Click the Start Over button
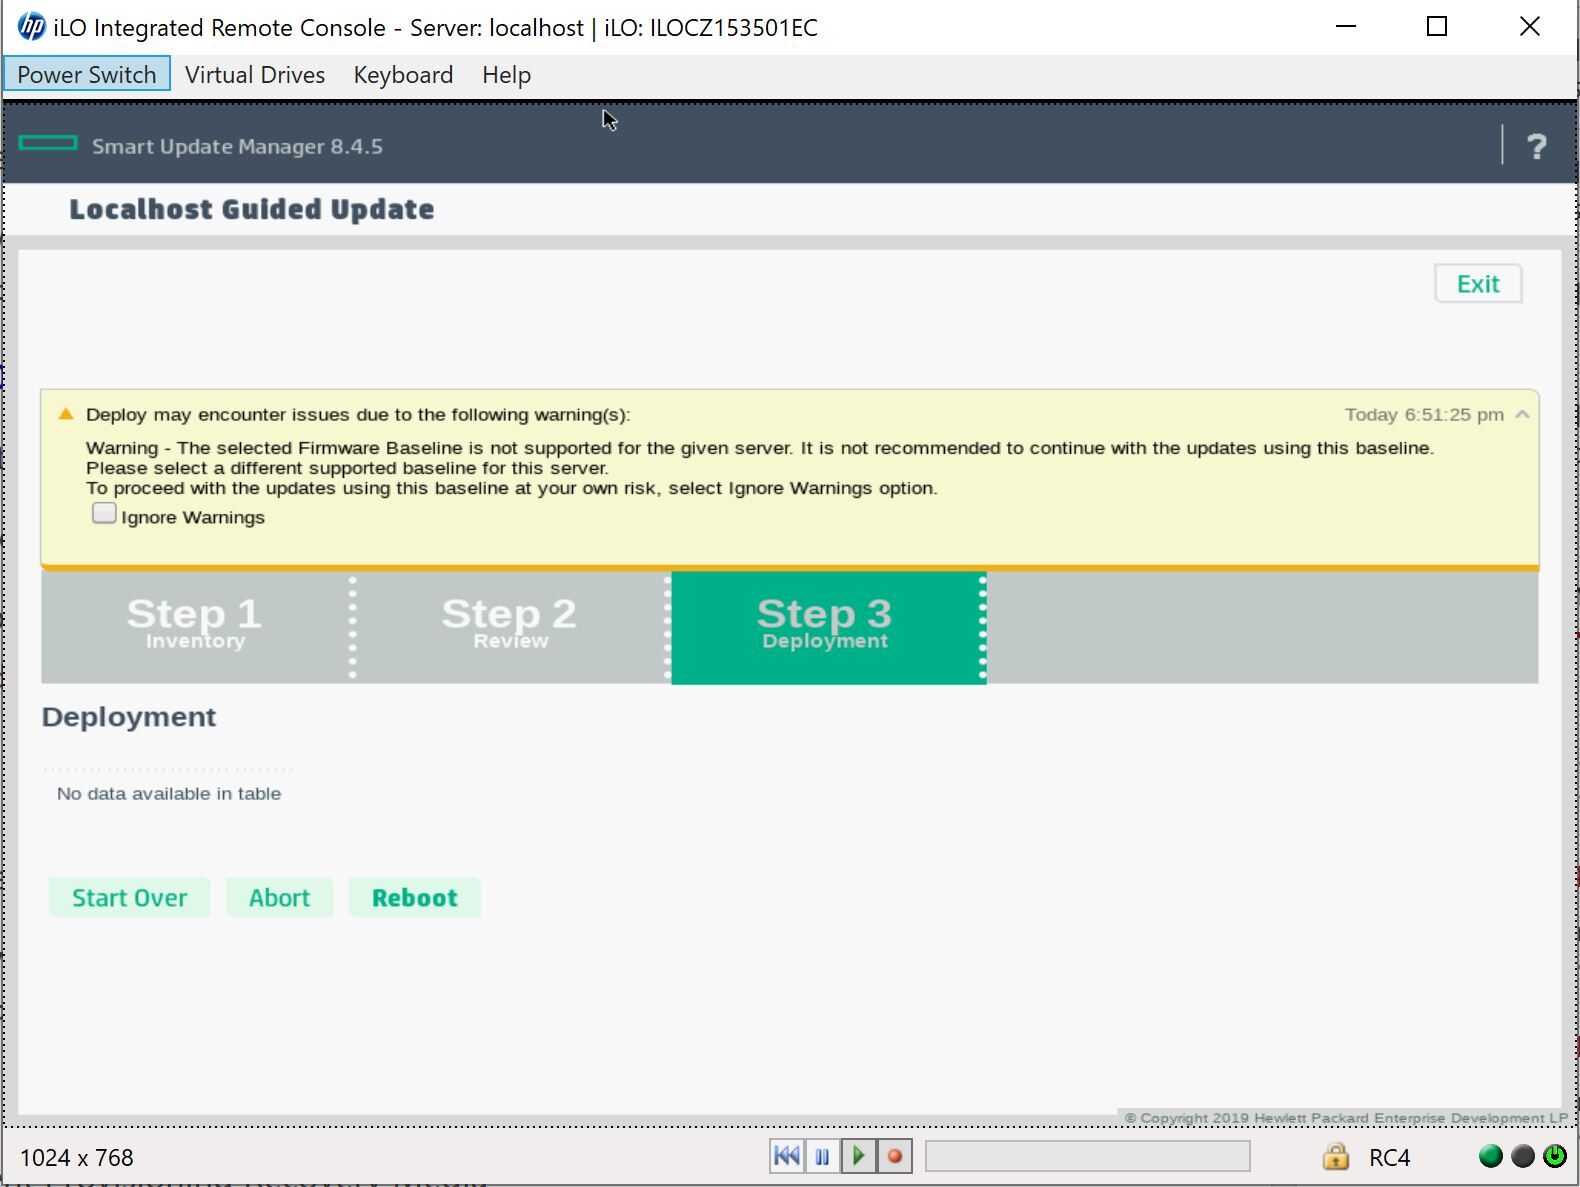This screenshot has height=1187, width=1580. [x=130, y=898]
